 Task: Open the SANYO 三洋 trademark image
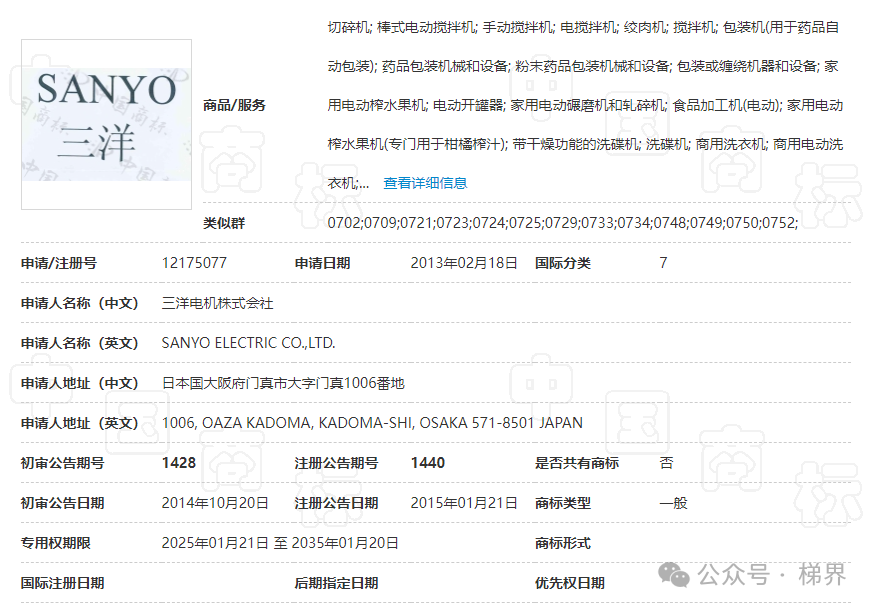pyautogui.click(x=105, y=123)
